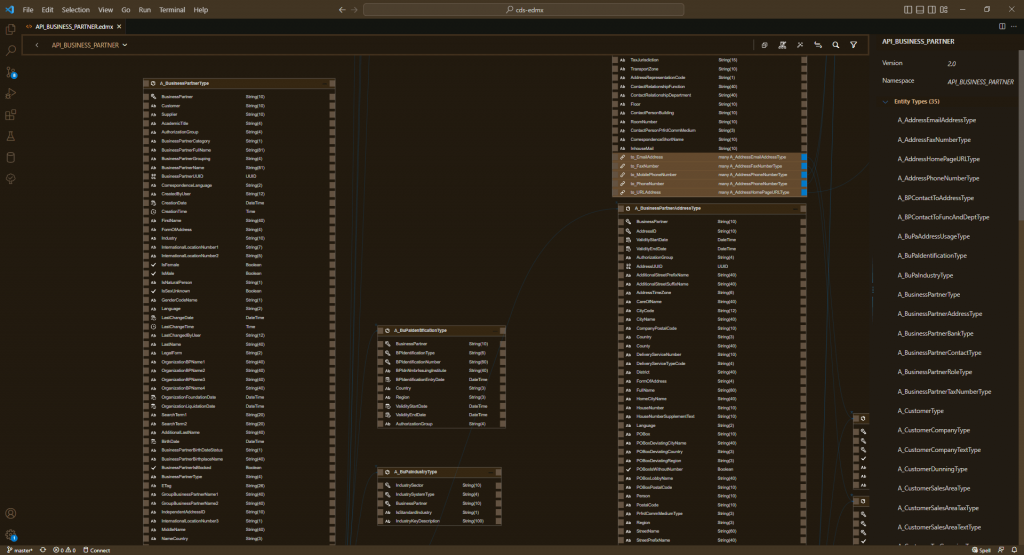Open the Edit menu

click(x=48, y=10)
